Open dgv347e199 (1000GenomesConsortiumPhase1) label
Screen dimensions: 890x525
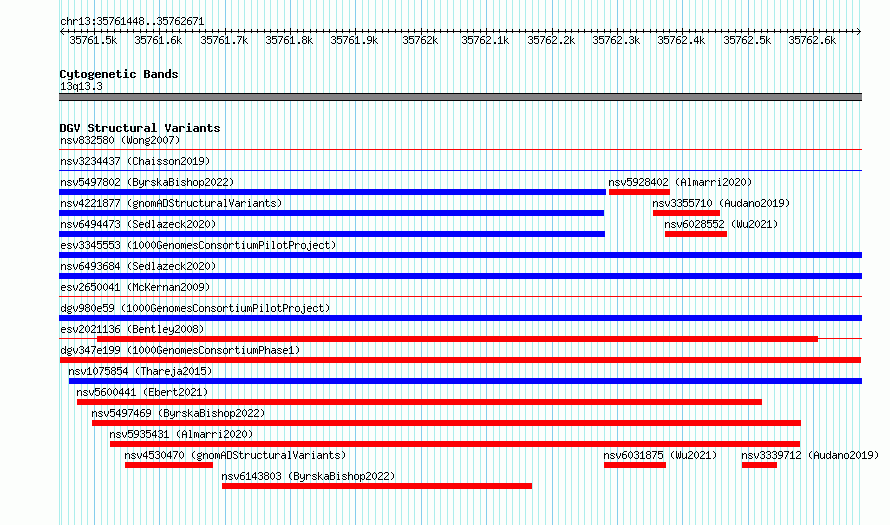pyautogui.click(x=180, y=350)
